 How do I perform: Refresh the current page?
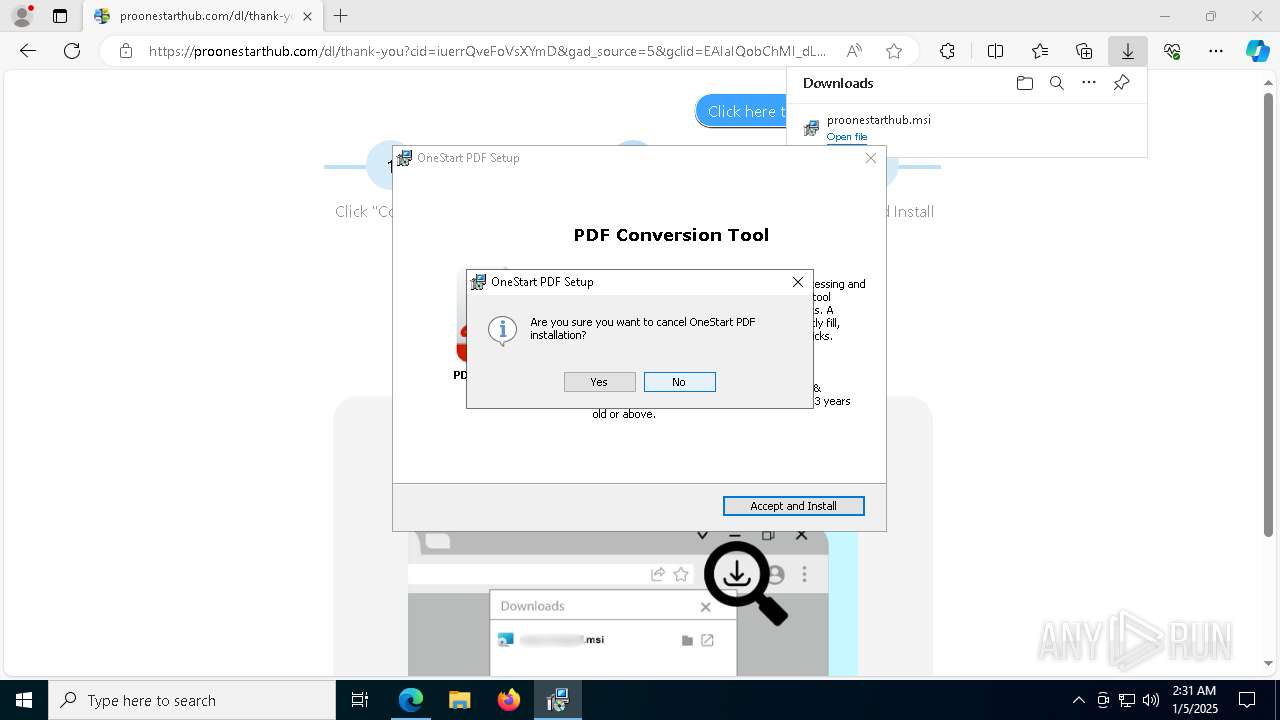pos(72,51)
